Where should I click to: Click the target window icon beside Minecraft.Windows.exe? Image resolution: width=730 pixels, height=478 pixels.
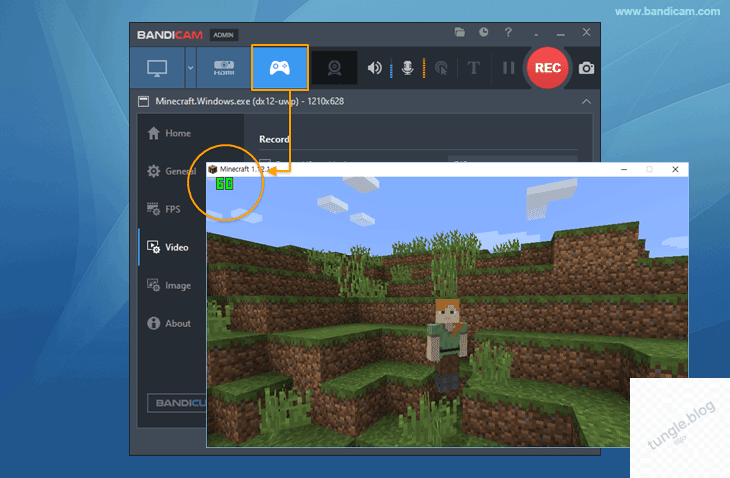point(143,101)
